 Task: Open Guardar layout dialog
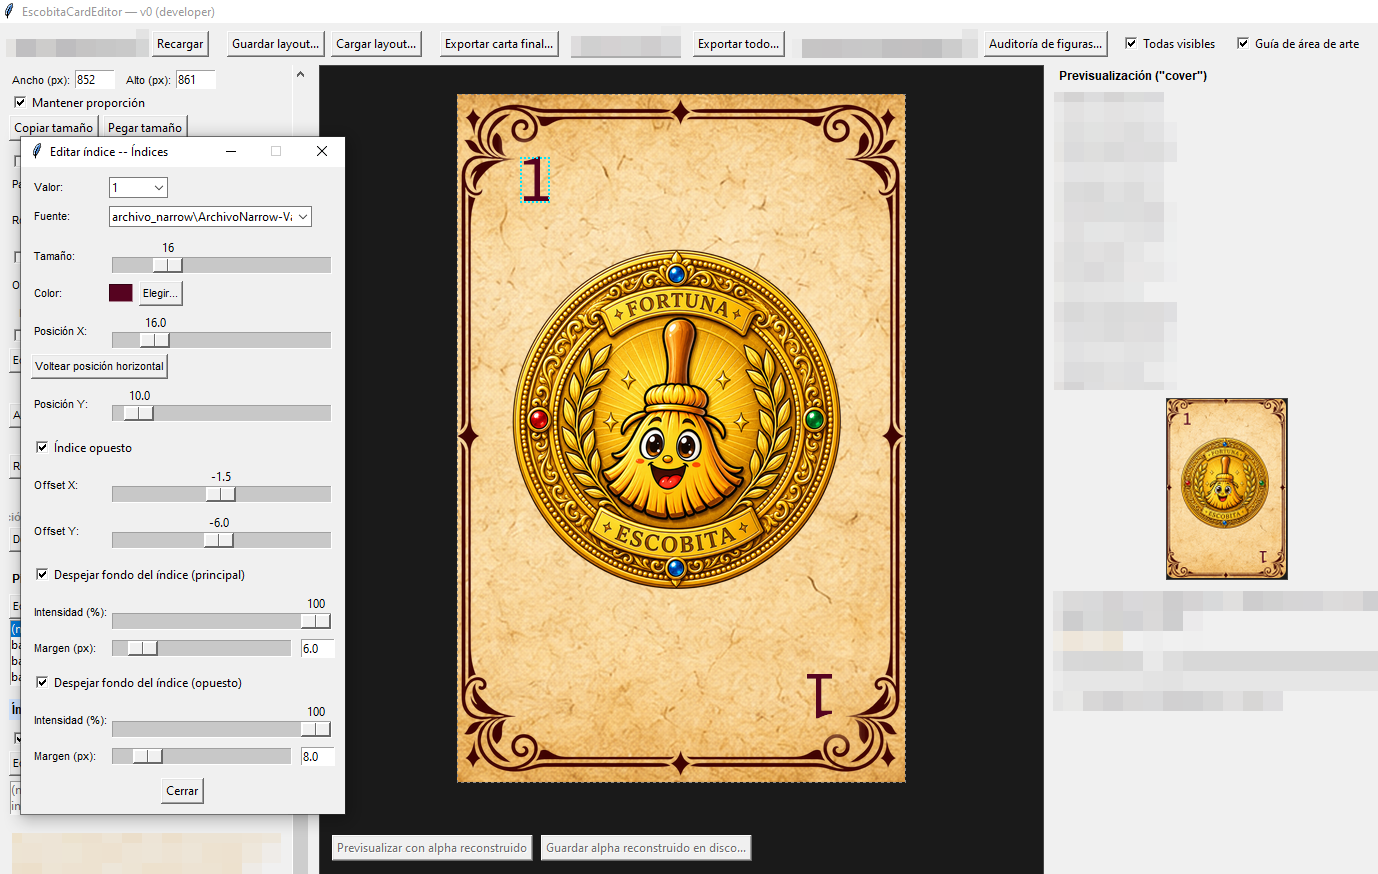tap(275, 44)
